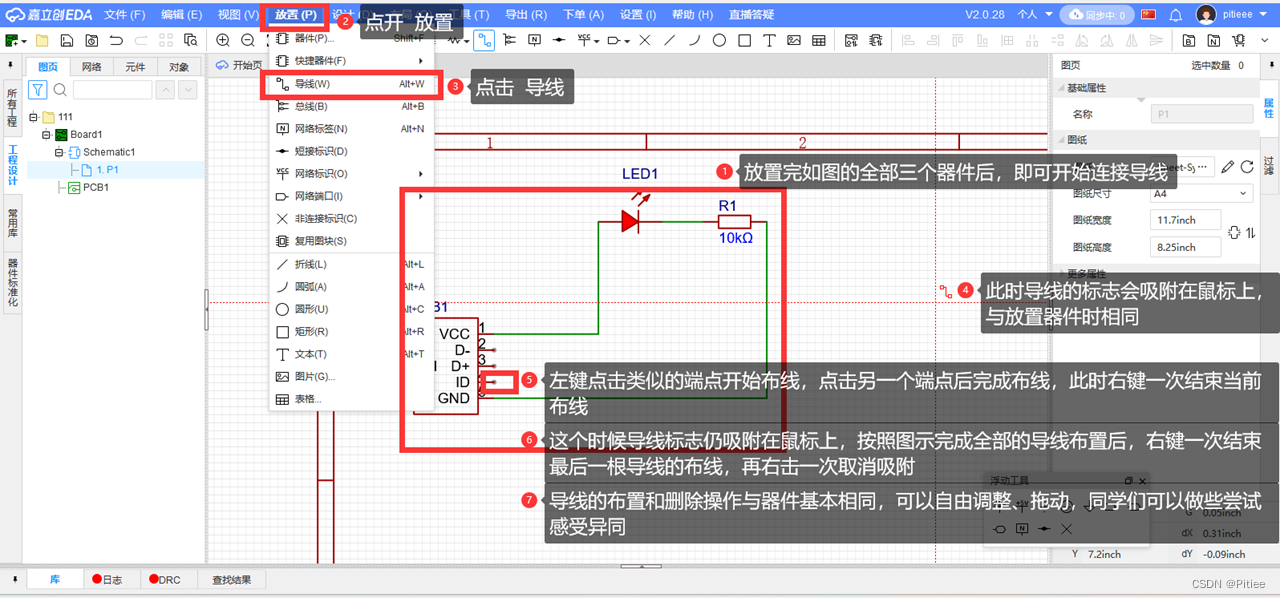Click the notification bell icon
The width and height of the screenshot is (1280, 598).
click(1176, 15)
